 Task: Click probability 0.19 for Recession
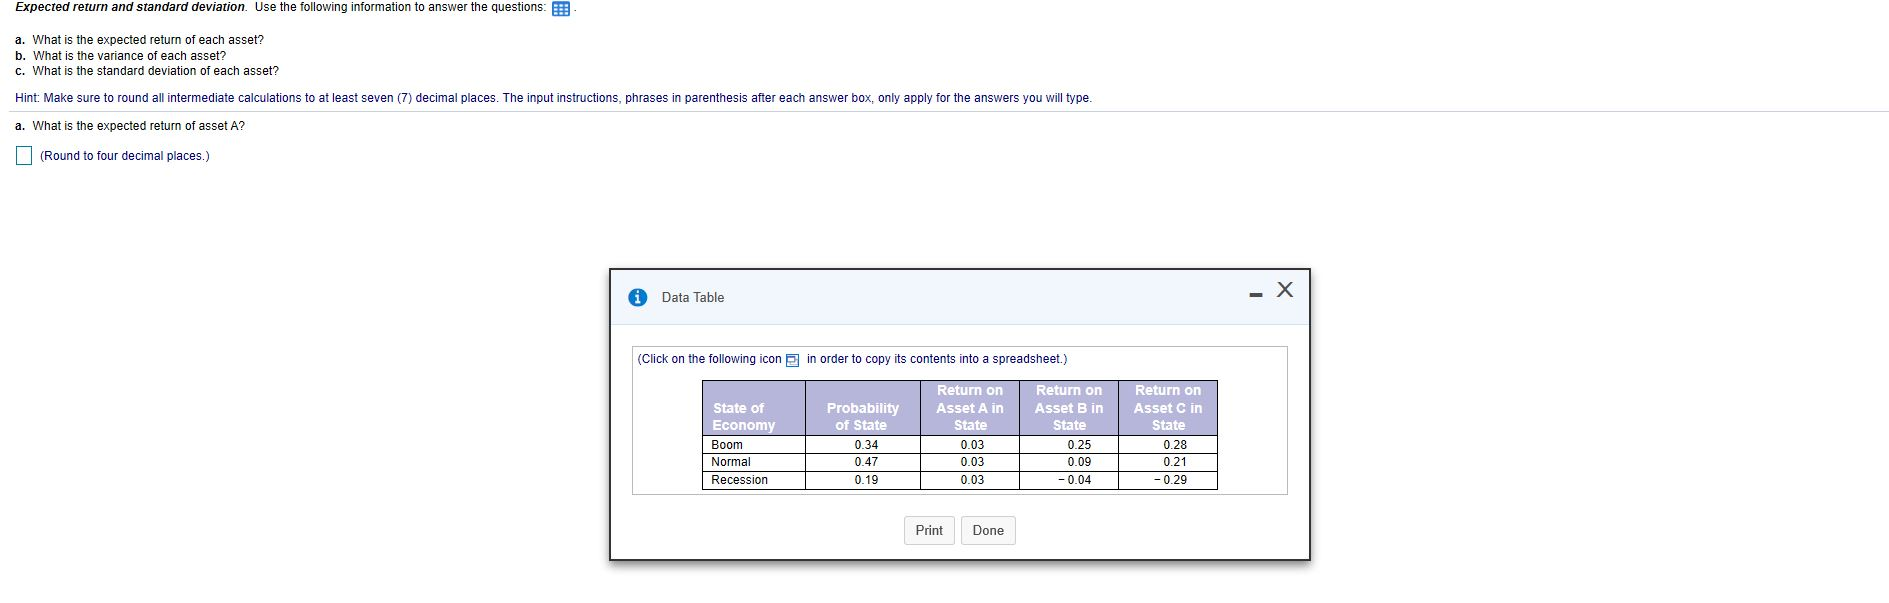pos(866,480)
